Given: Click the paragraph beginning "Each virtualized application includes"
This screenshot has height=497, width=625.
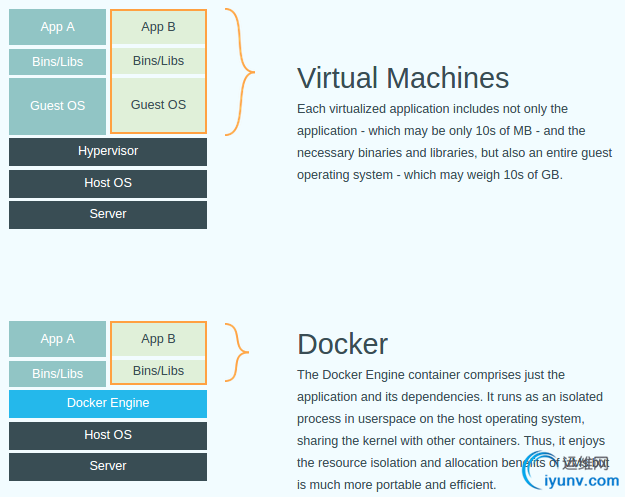Looking at the screenshot, I should pyautogui.click(x=454, y=142).
